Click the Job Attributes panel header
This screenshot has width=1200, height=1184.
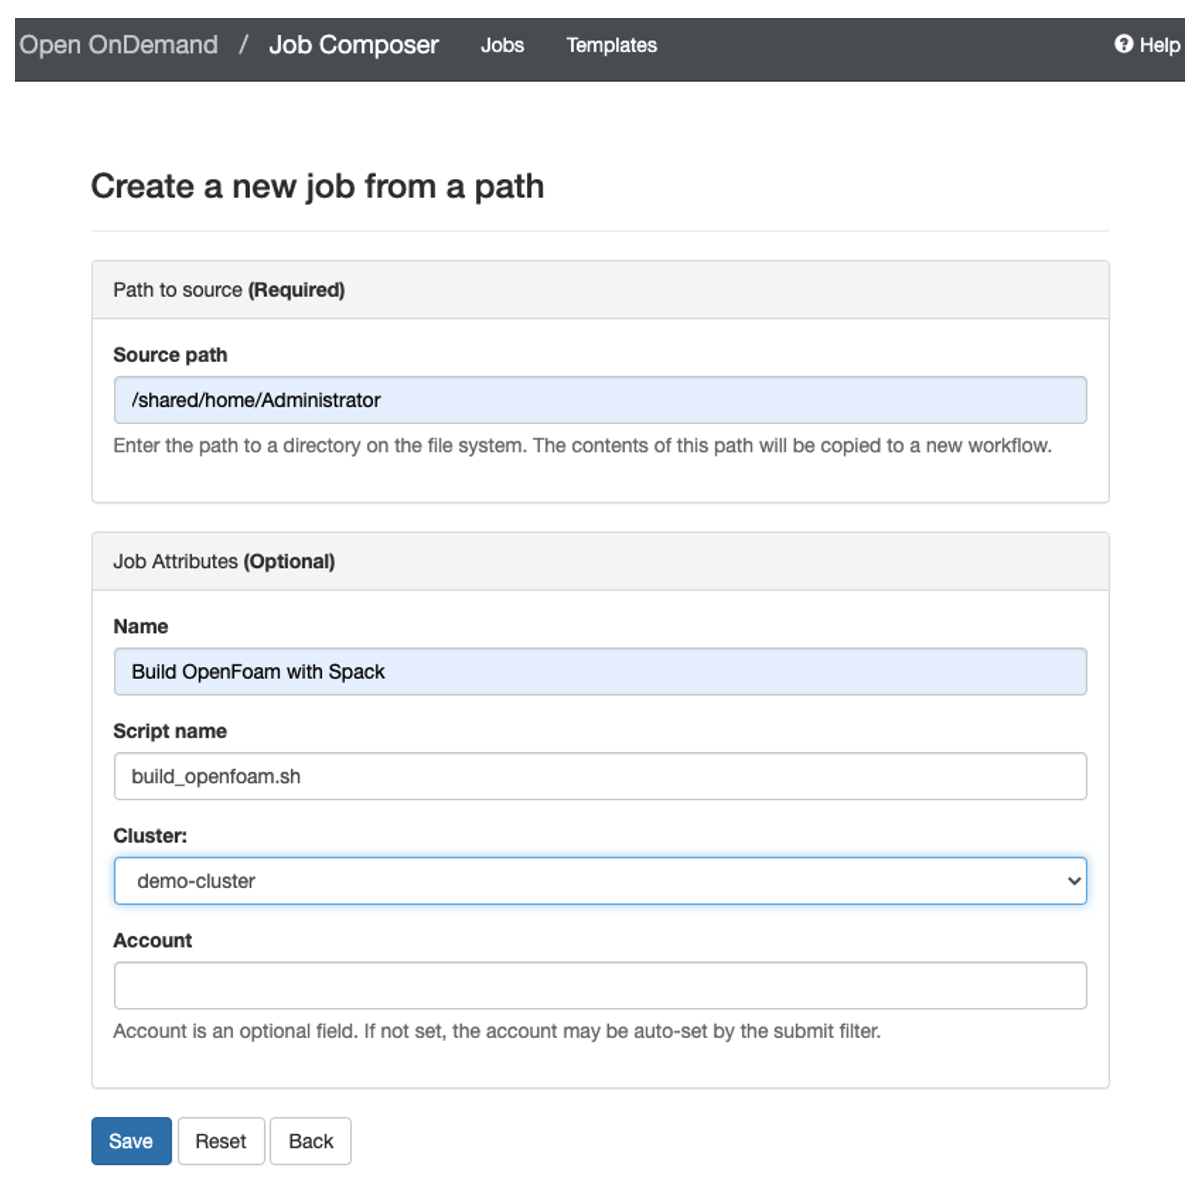223,561
